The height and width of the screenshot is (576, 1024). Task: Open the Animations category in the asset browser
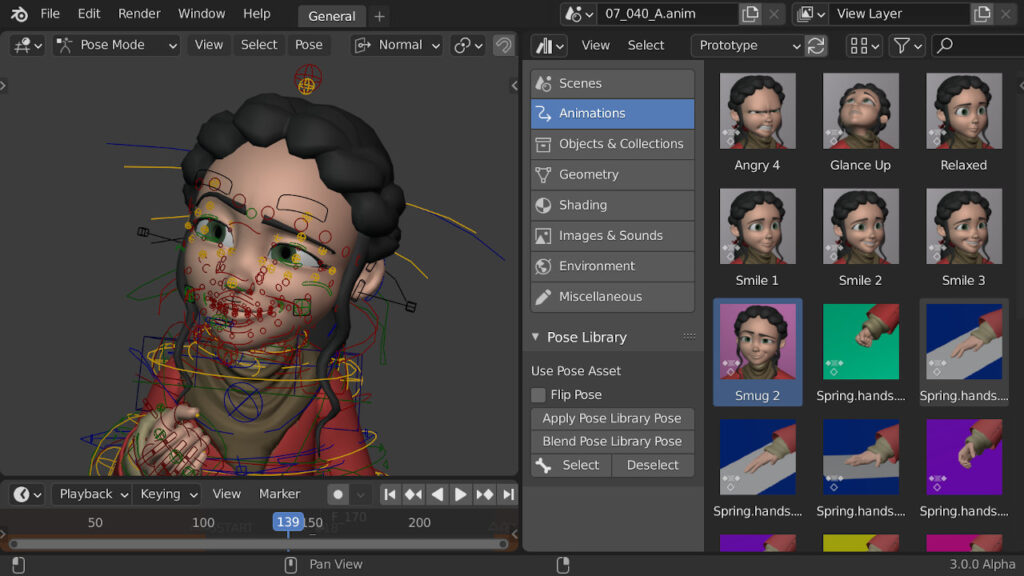tap(611, 113)
